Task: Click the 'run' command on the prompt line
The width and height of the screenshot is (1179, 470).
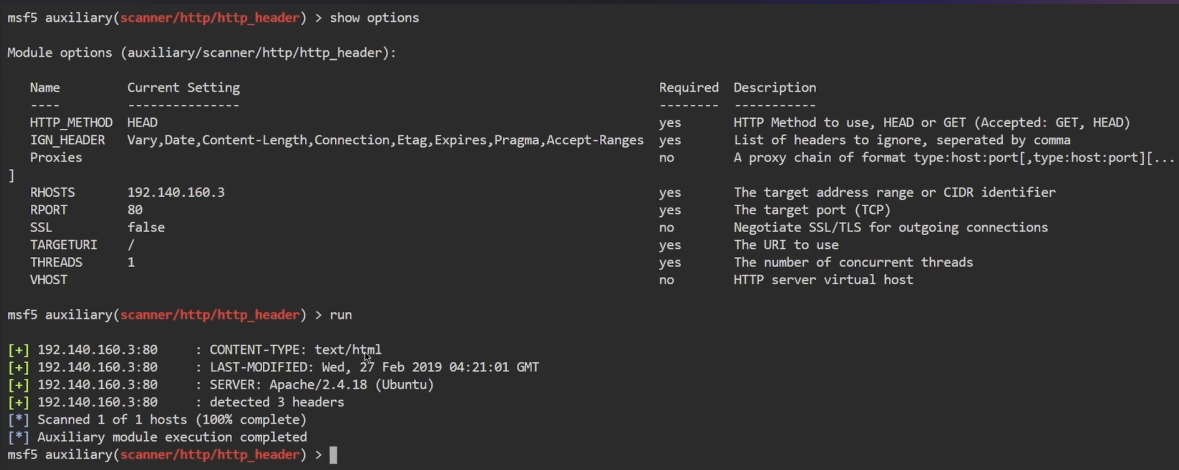Action: coord(341,315)
